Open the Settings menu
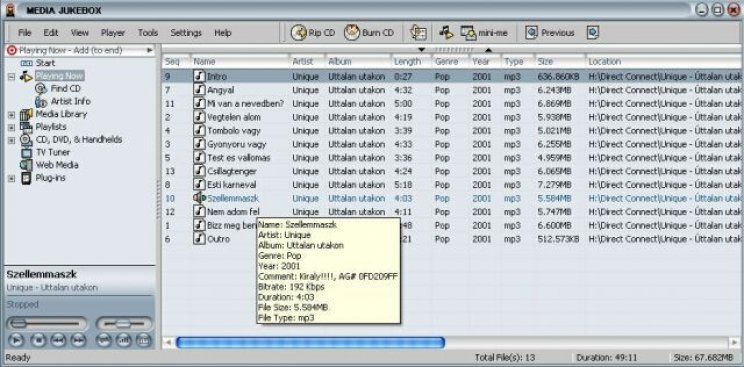 [x=186, y=33]
